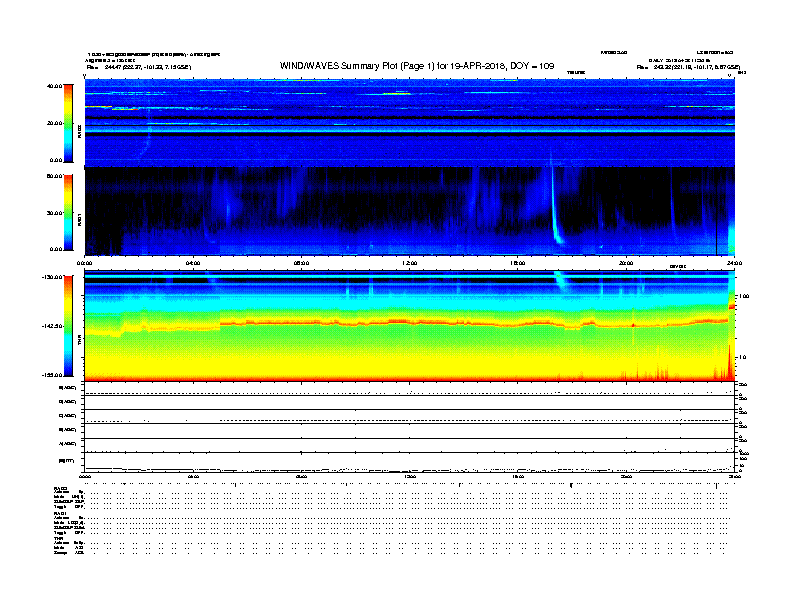Click the RAD2 vertical axis label
Screen dimensions: 792x612
(x=79, y=131)
